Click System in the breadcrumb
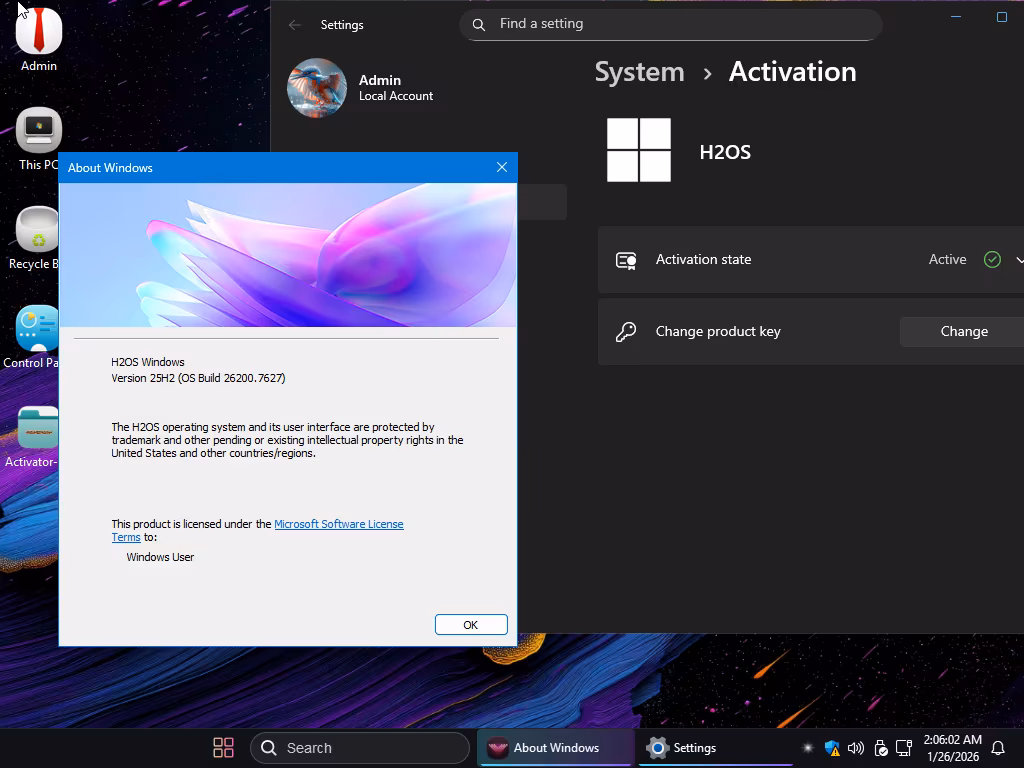This screenshot has width=1024, height=768. pyautogui.click(x=639, y=72)
